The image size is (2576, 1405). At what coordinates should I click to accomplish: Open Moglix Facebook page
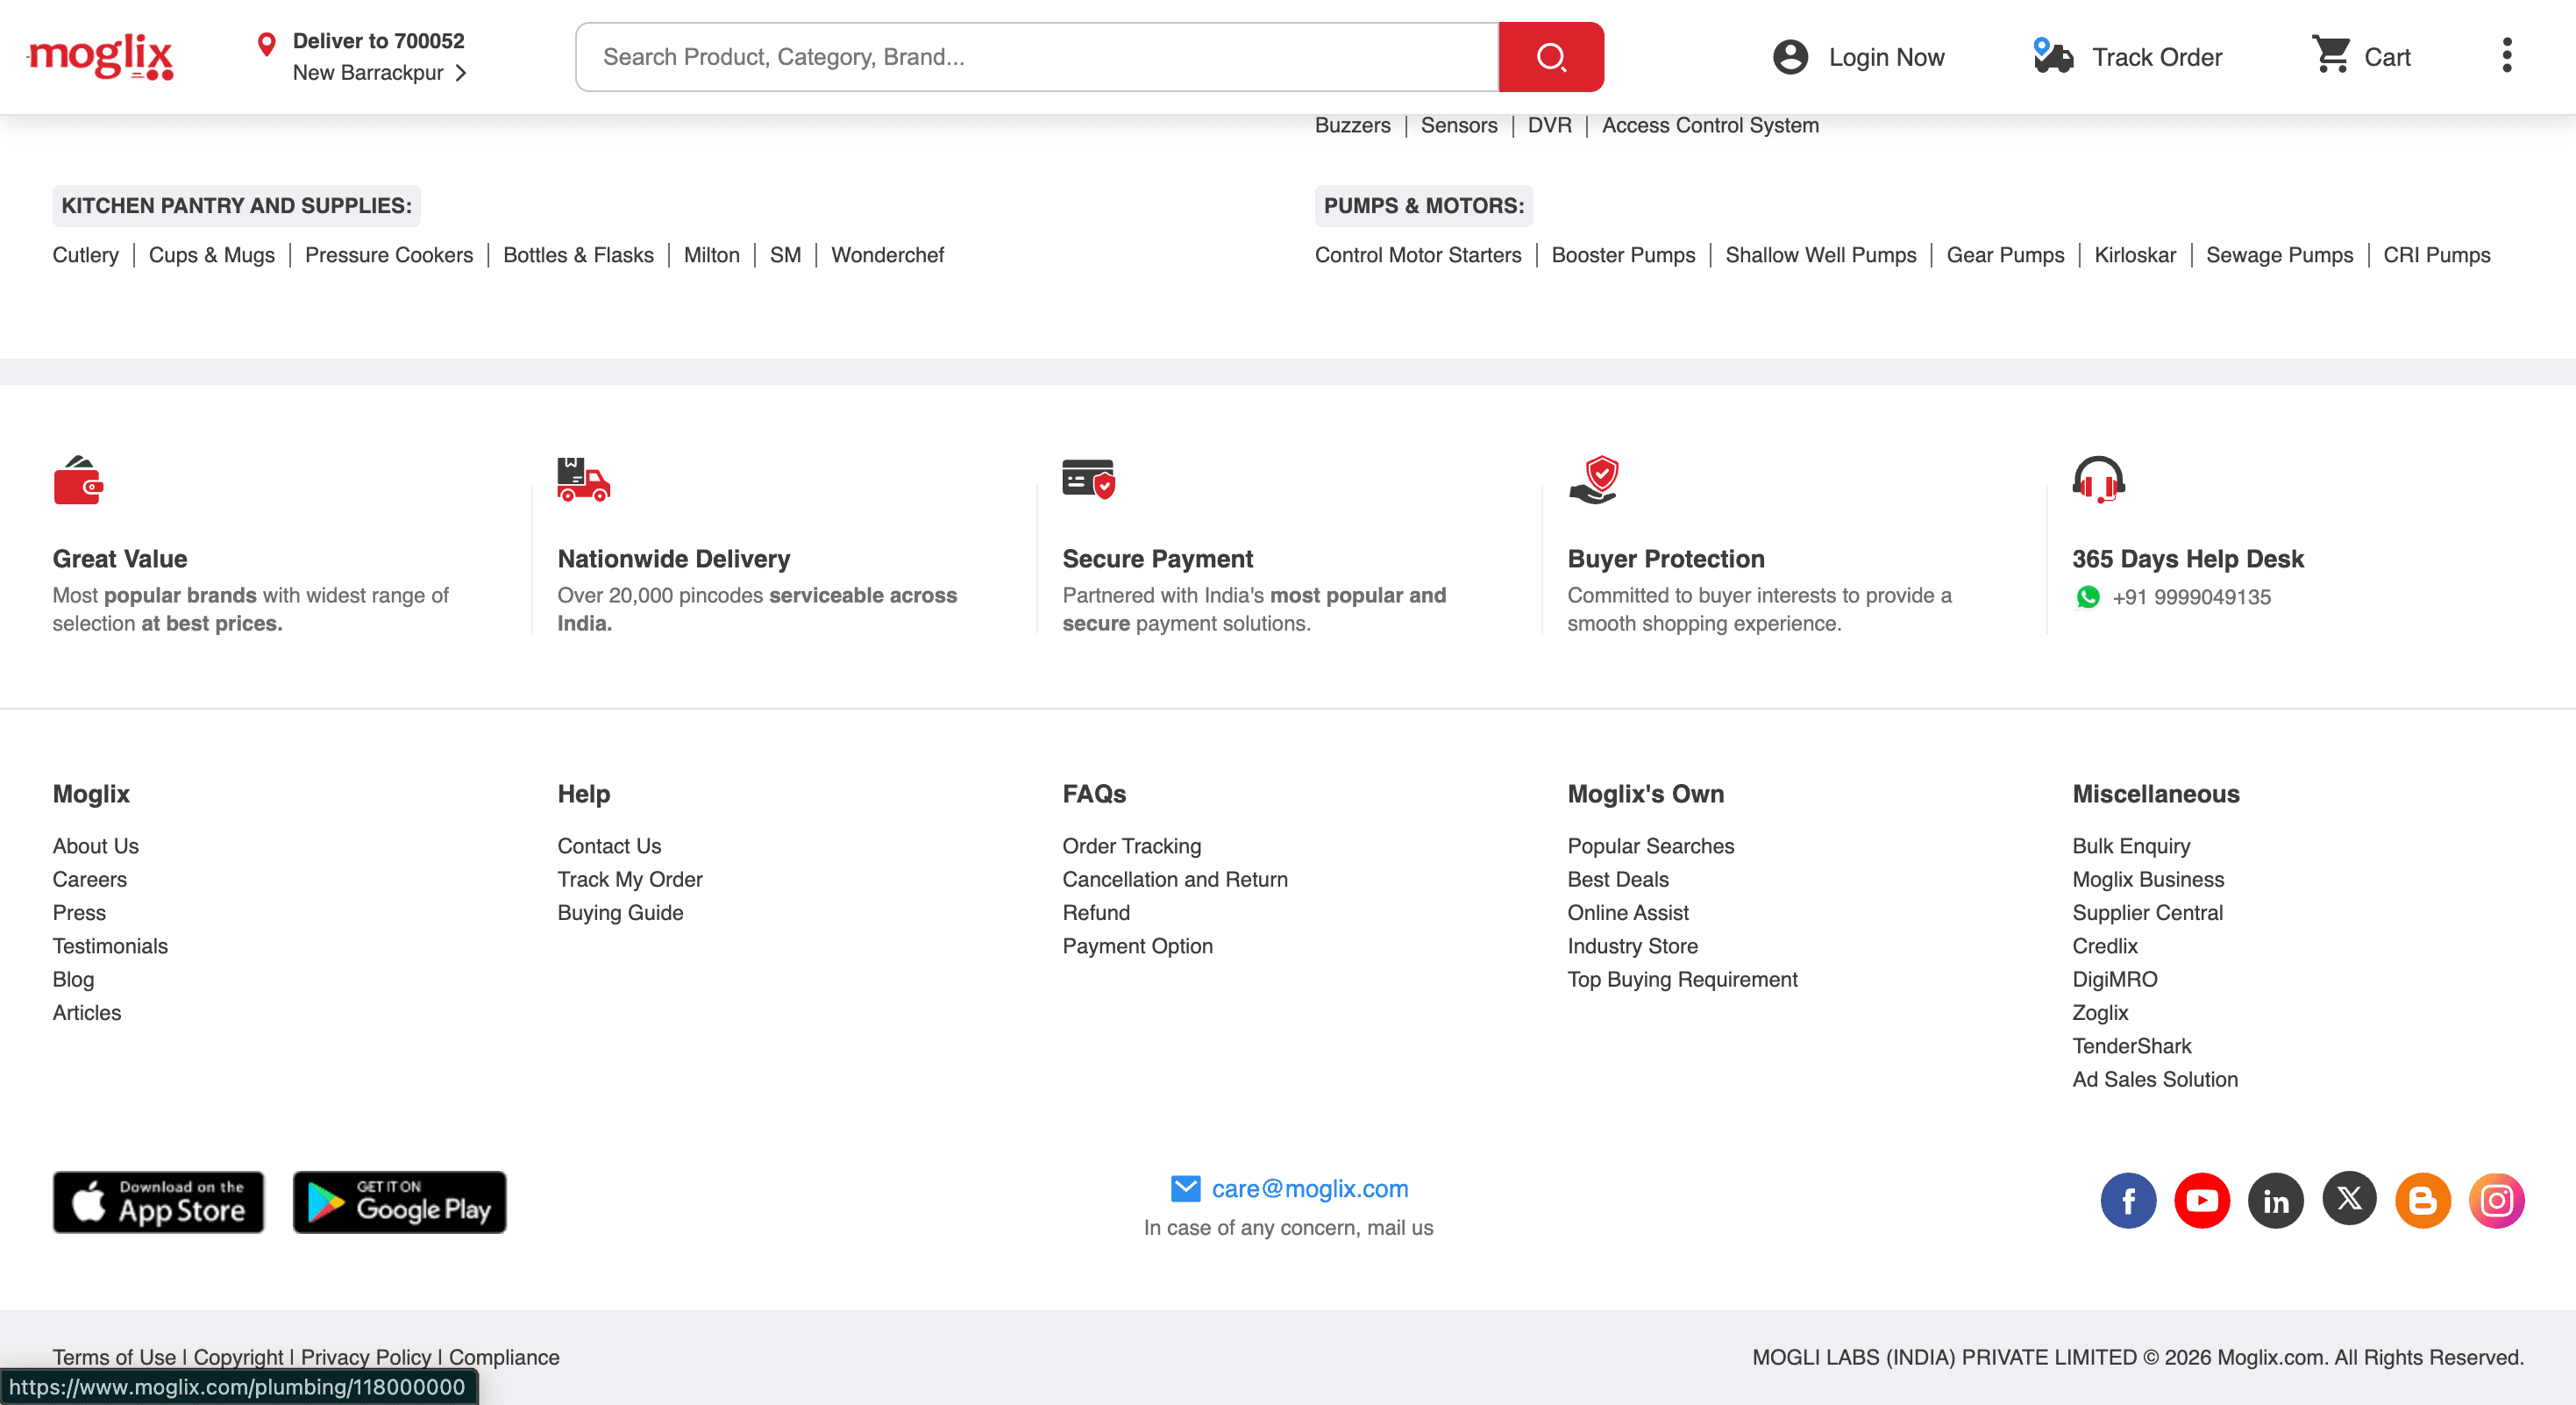point(2128,1201)
